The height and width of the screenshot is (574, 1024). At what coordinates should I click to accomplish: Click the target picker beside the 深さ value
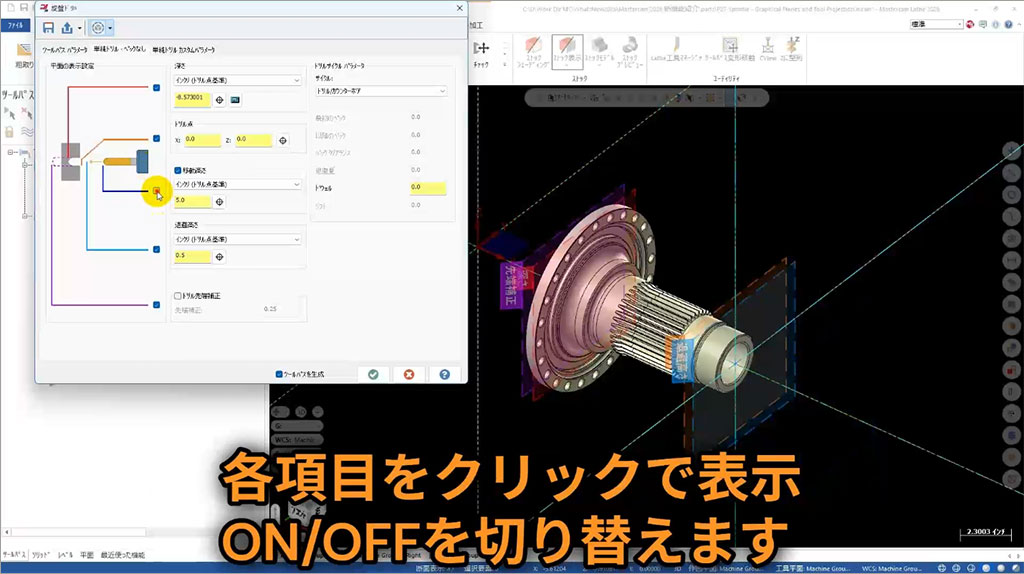click(x=219, y=99)
